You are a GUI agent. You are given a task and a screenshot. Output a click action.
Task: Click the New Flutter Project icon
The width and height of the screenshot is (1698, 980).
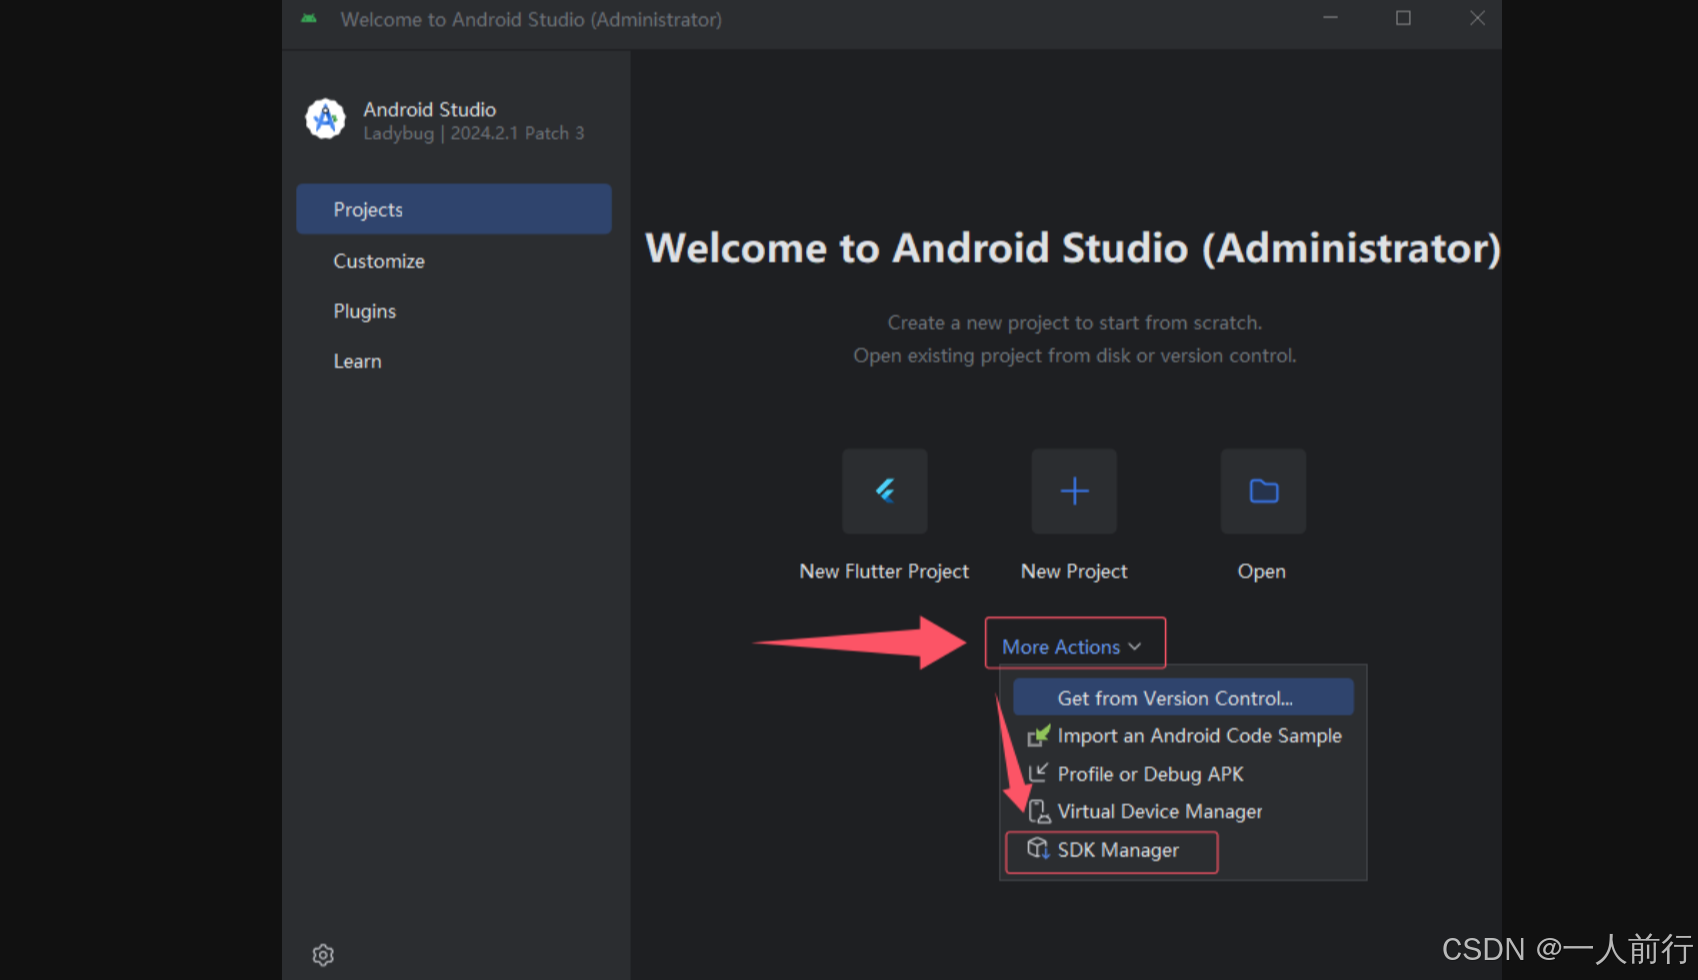tap(884, 491)
